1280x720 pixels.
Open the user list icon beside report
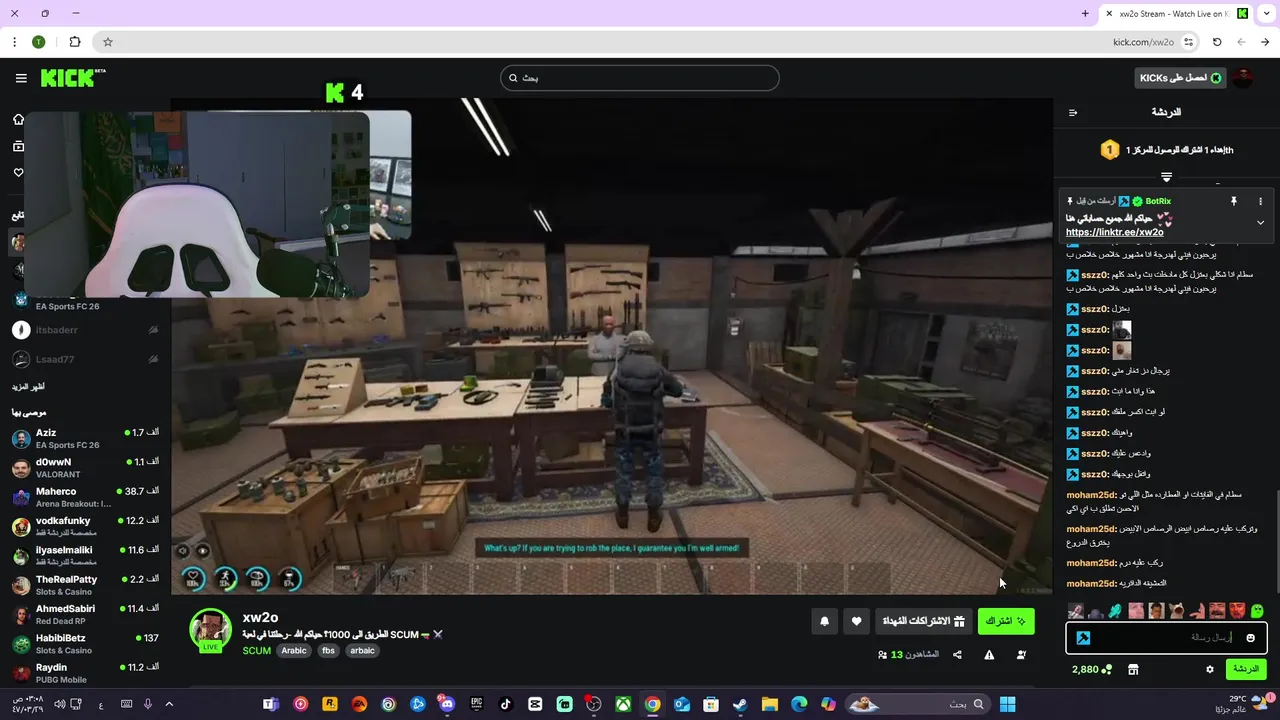point(1021,655)
